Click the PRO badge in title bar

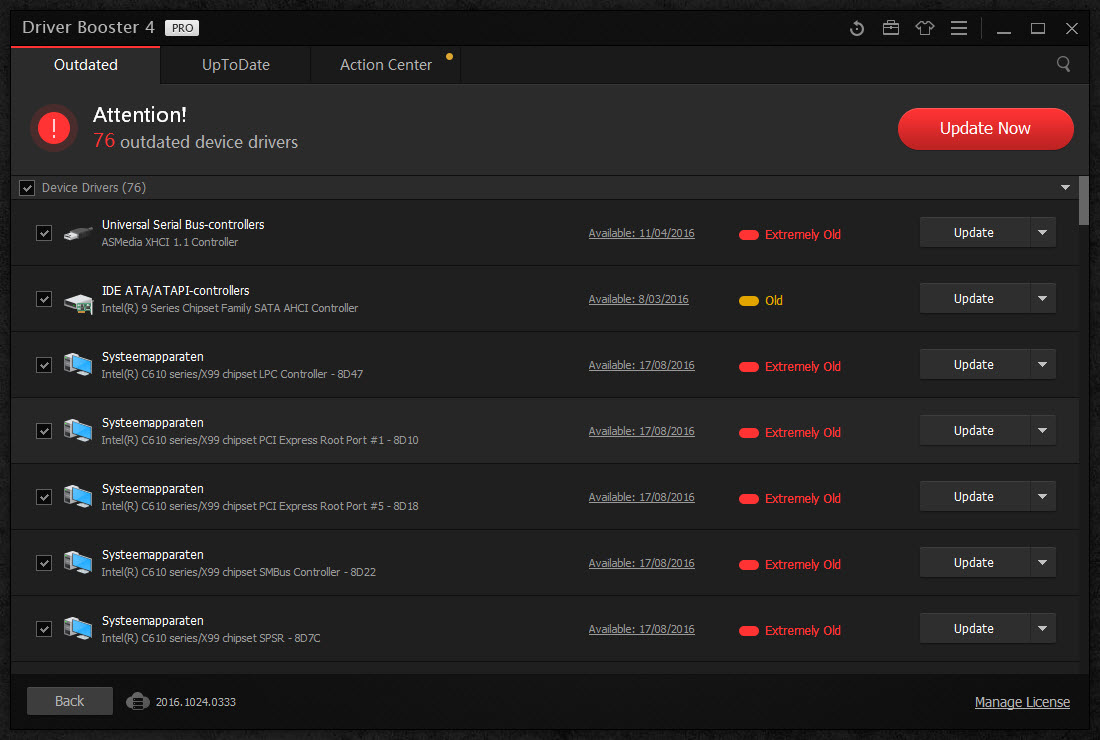[x=182, y=28]
